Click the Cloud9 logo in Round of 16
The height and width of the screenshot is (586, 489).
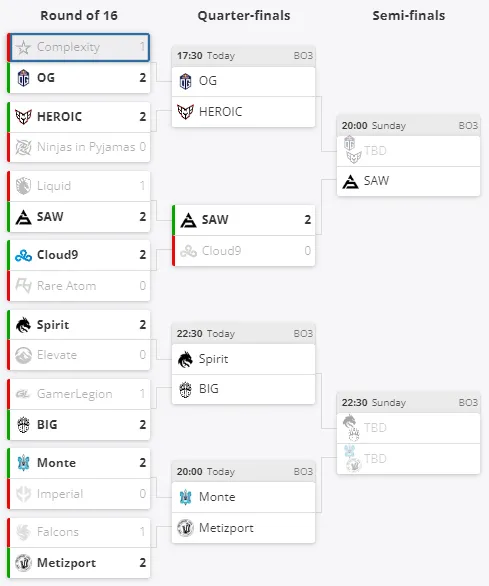click(23, 255)
